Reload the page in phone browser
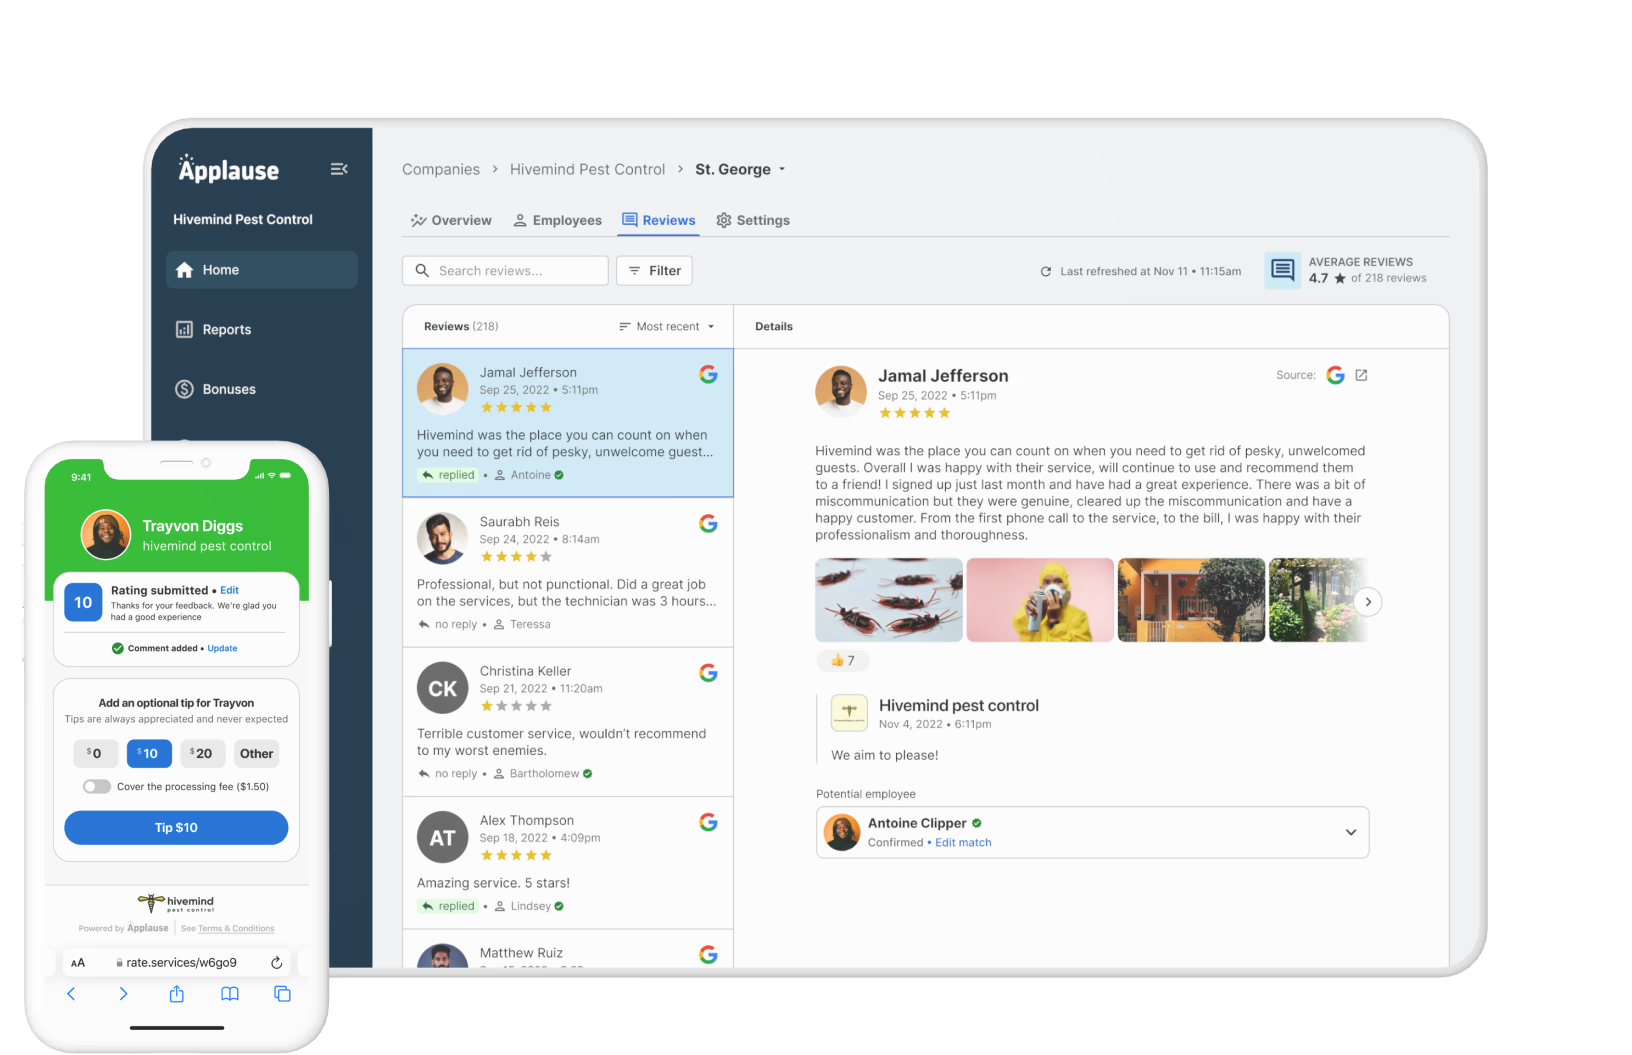Viewport: 1632px width, 1055px height. point(276,962)
